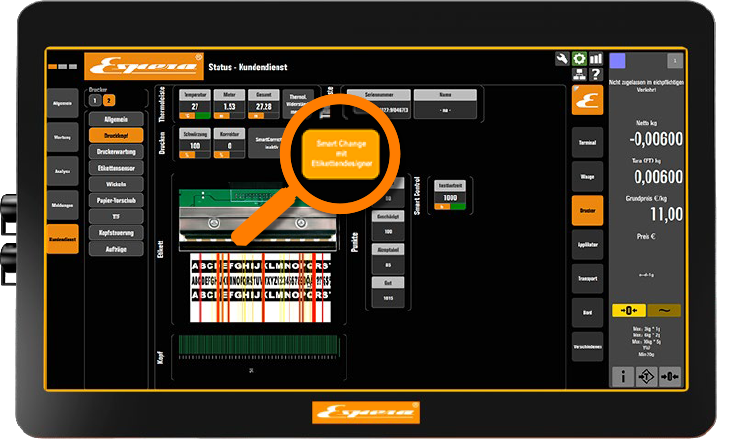
Task: Open the Wickeln submenu entry
Action: click(116, 184)
